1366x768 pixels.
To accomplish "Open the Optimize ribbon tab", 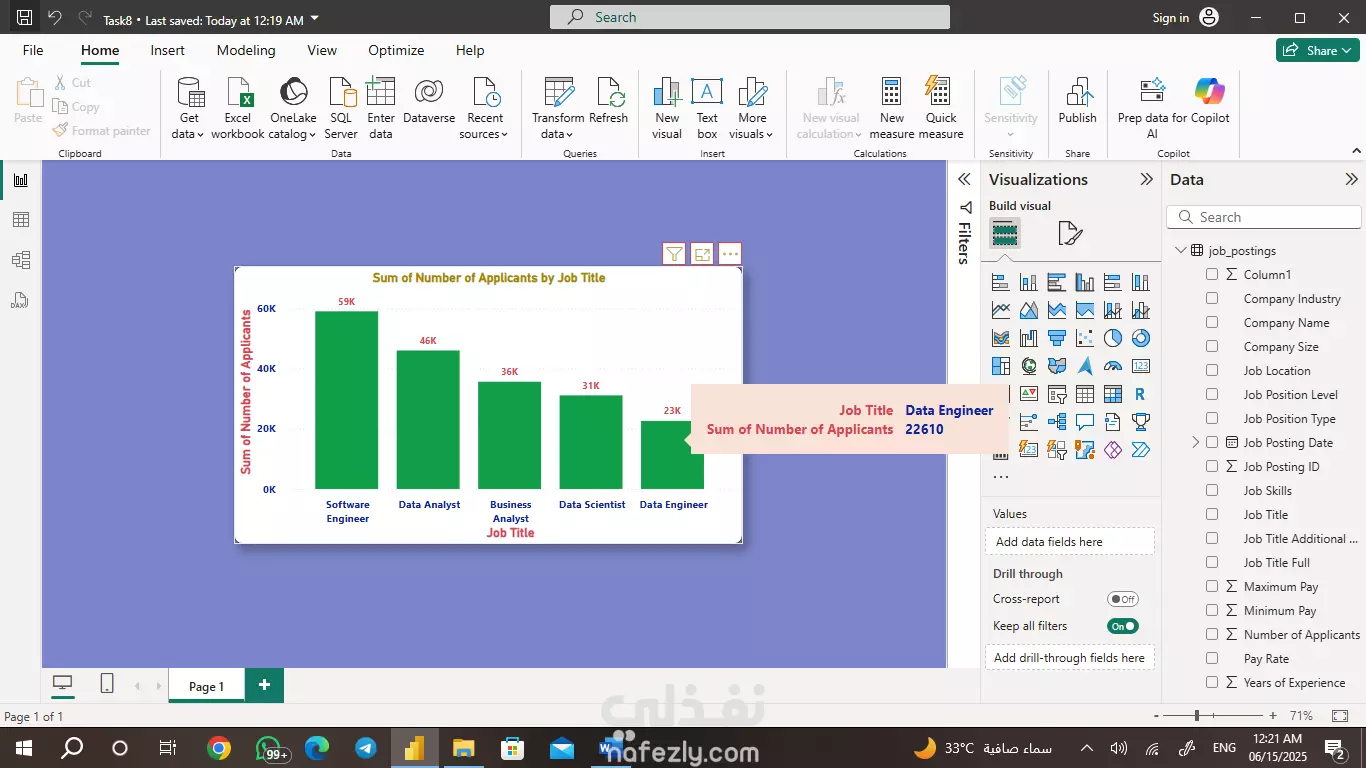I will (x=396, y=50).
